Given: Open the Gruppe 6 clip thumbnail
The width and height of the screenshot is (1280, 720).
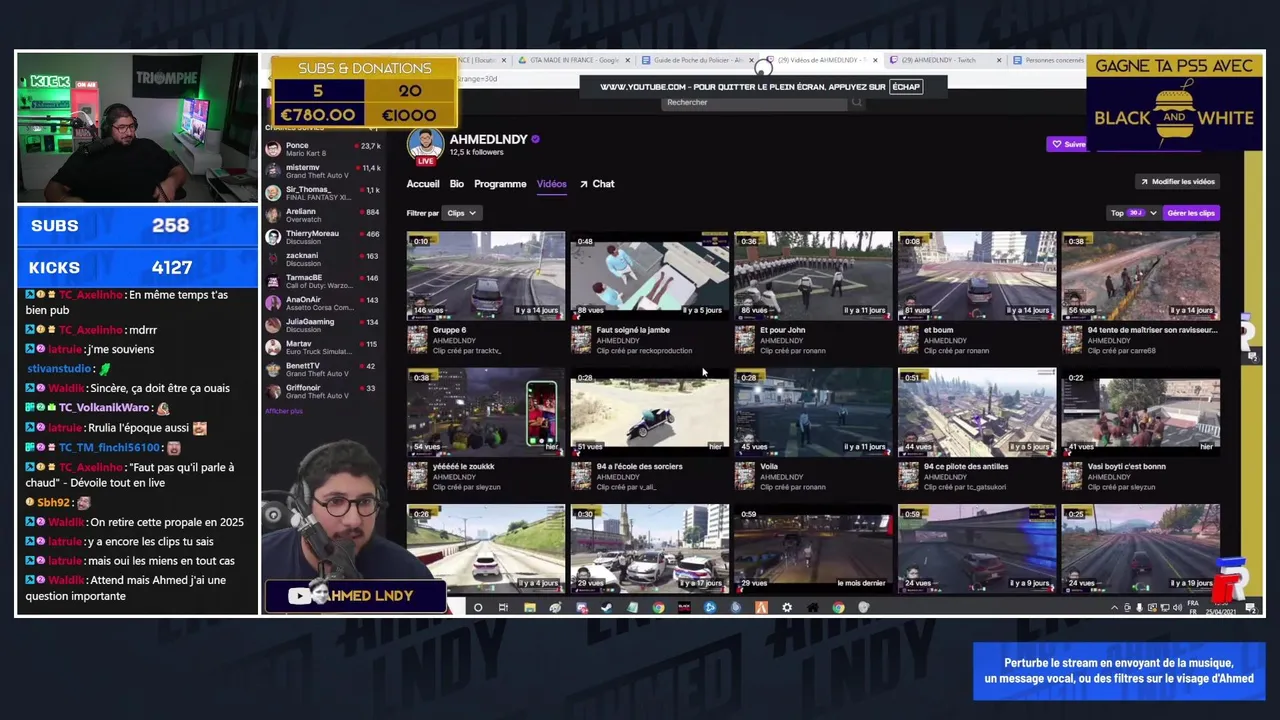Looking at the screenshot, I should [x=485, y=276].
